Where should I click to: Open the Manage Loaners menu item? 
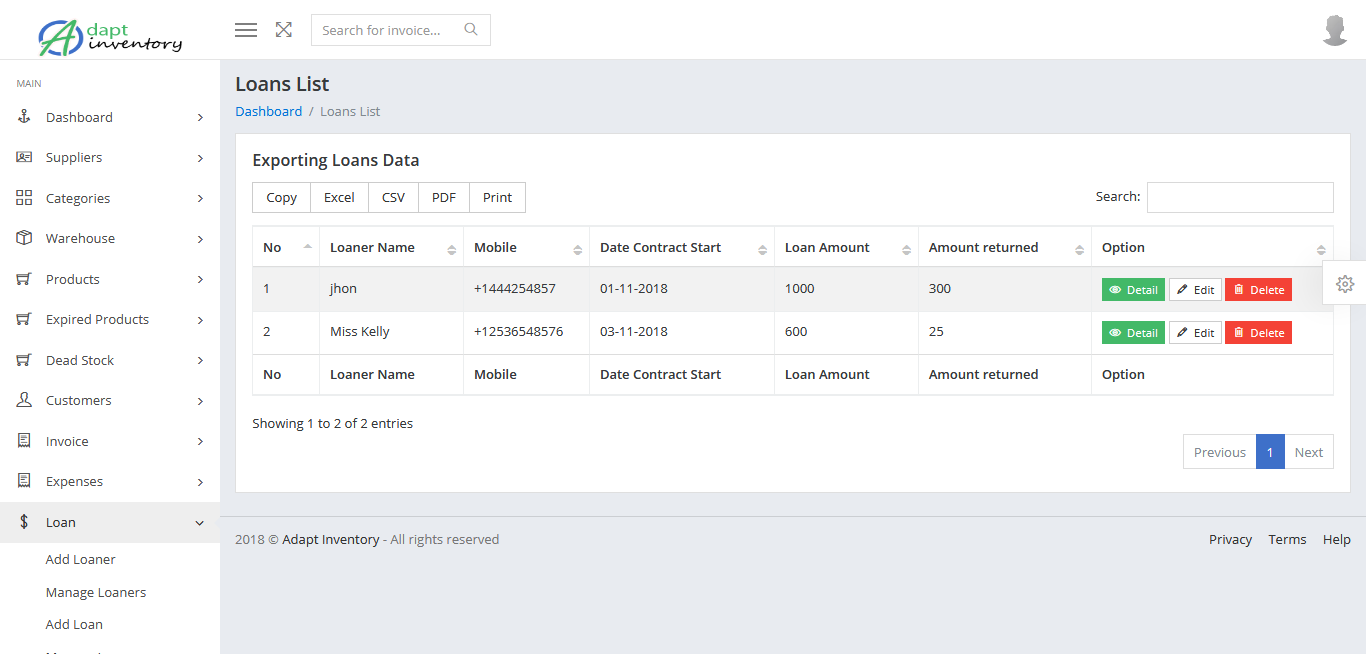[x=95, y=592]
